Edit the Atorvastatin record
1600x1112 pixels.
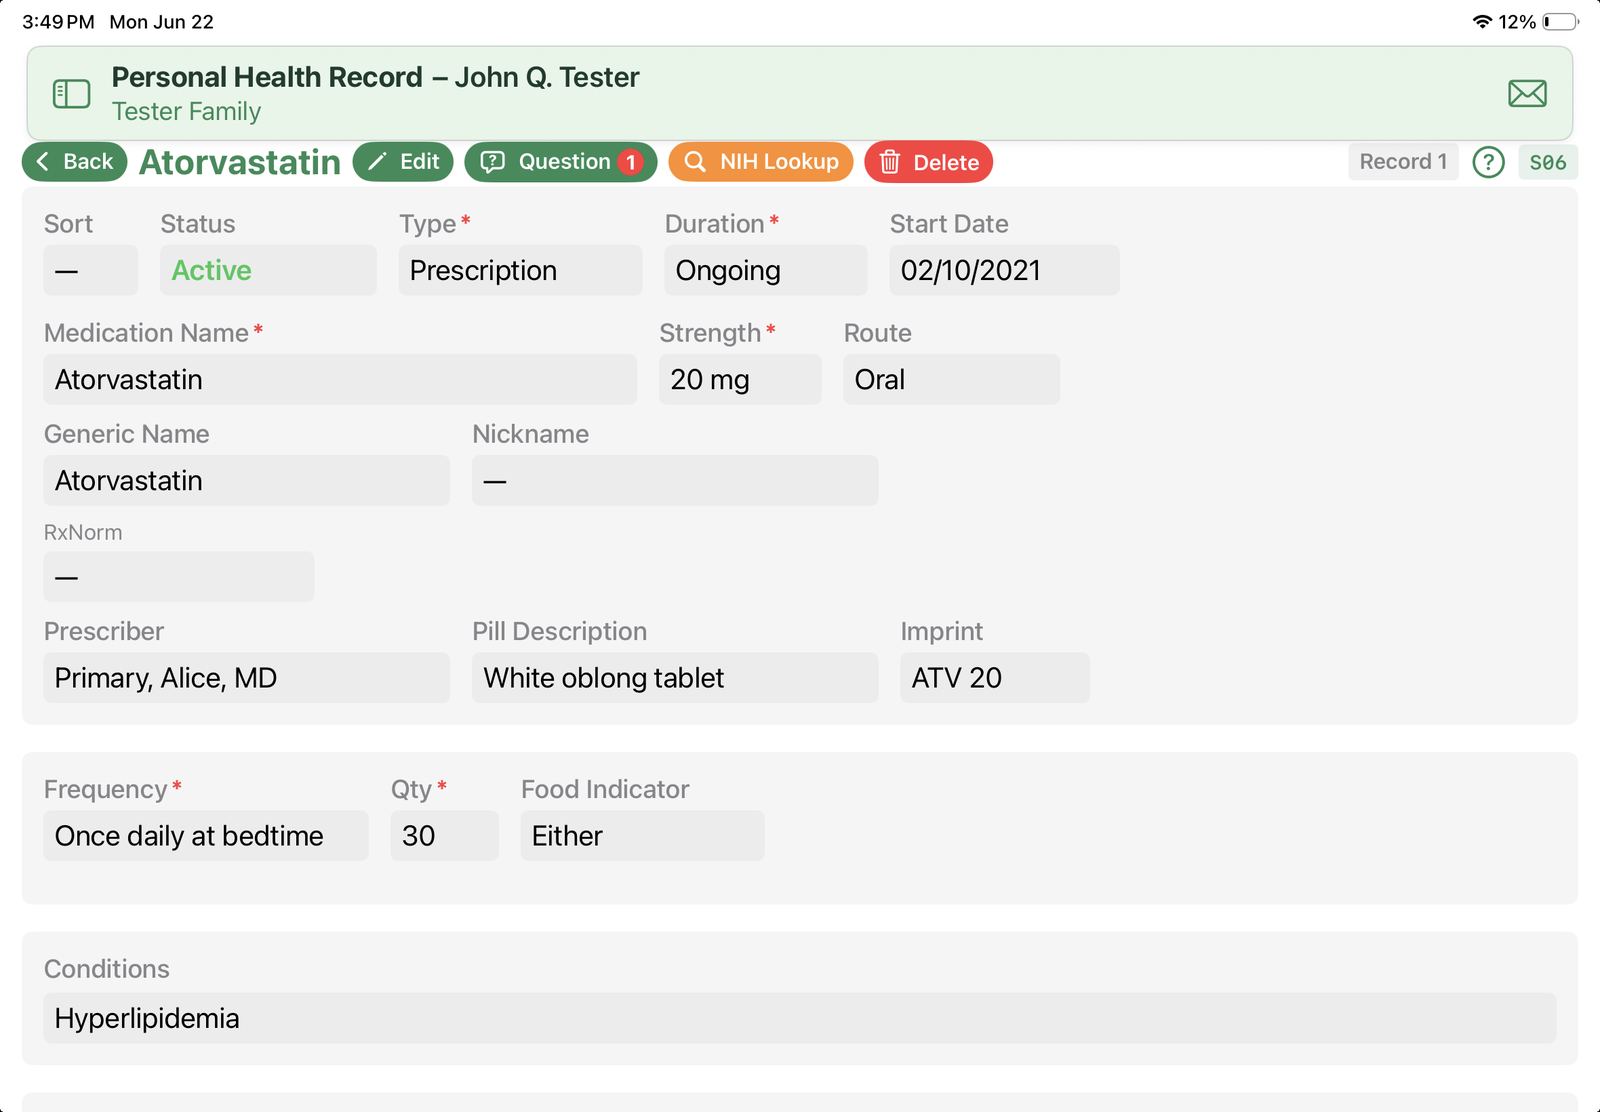click(x=403, y=162)
